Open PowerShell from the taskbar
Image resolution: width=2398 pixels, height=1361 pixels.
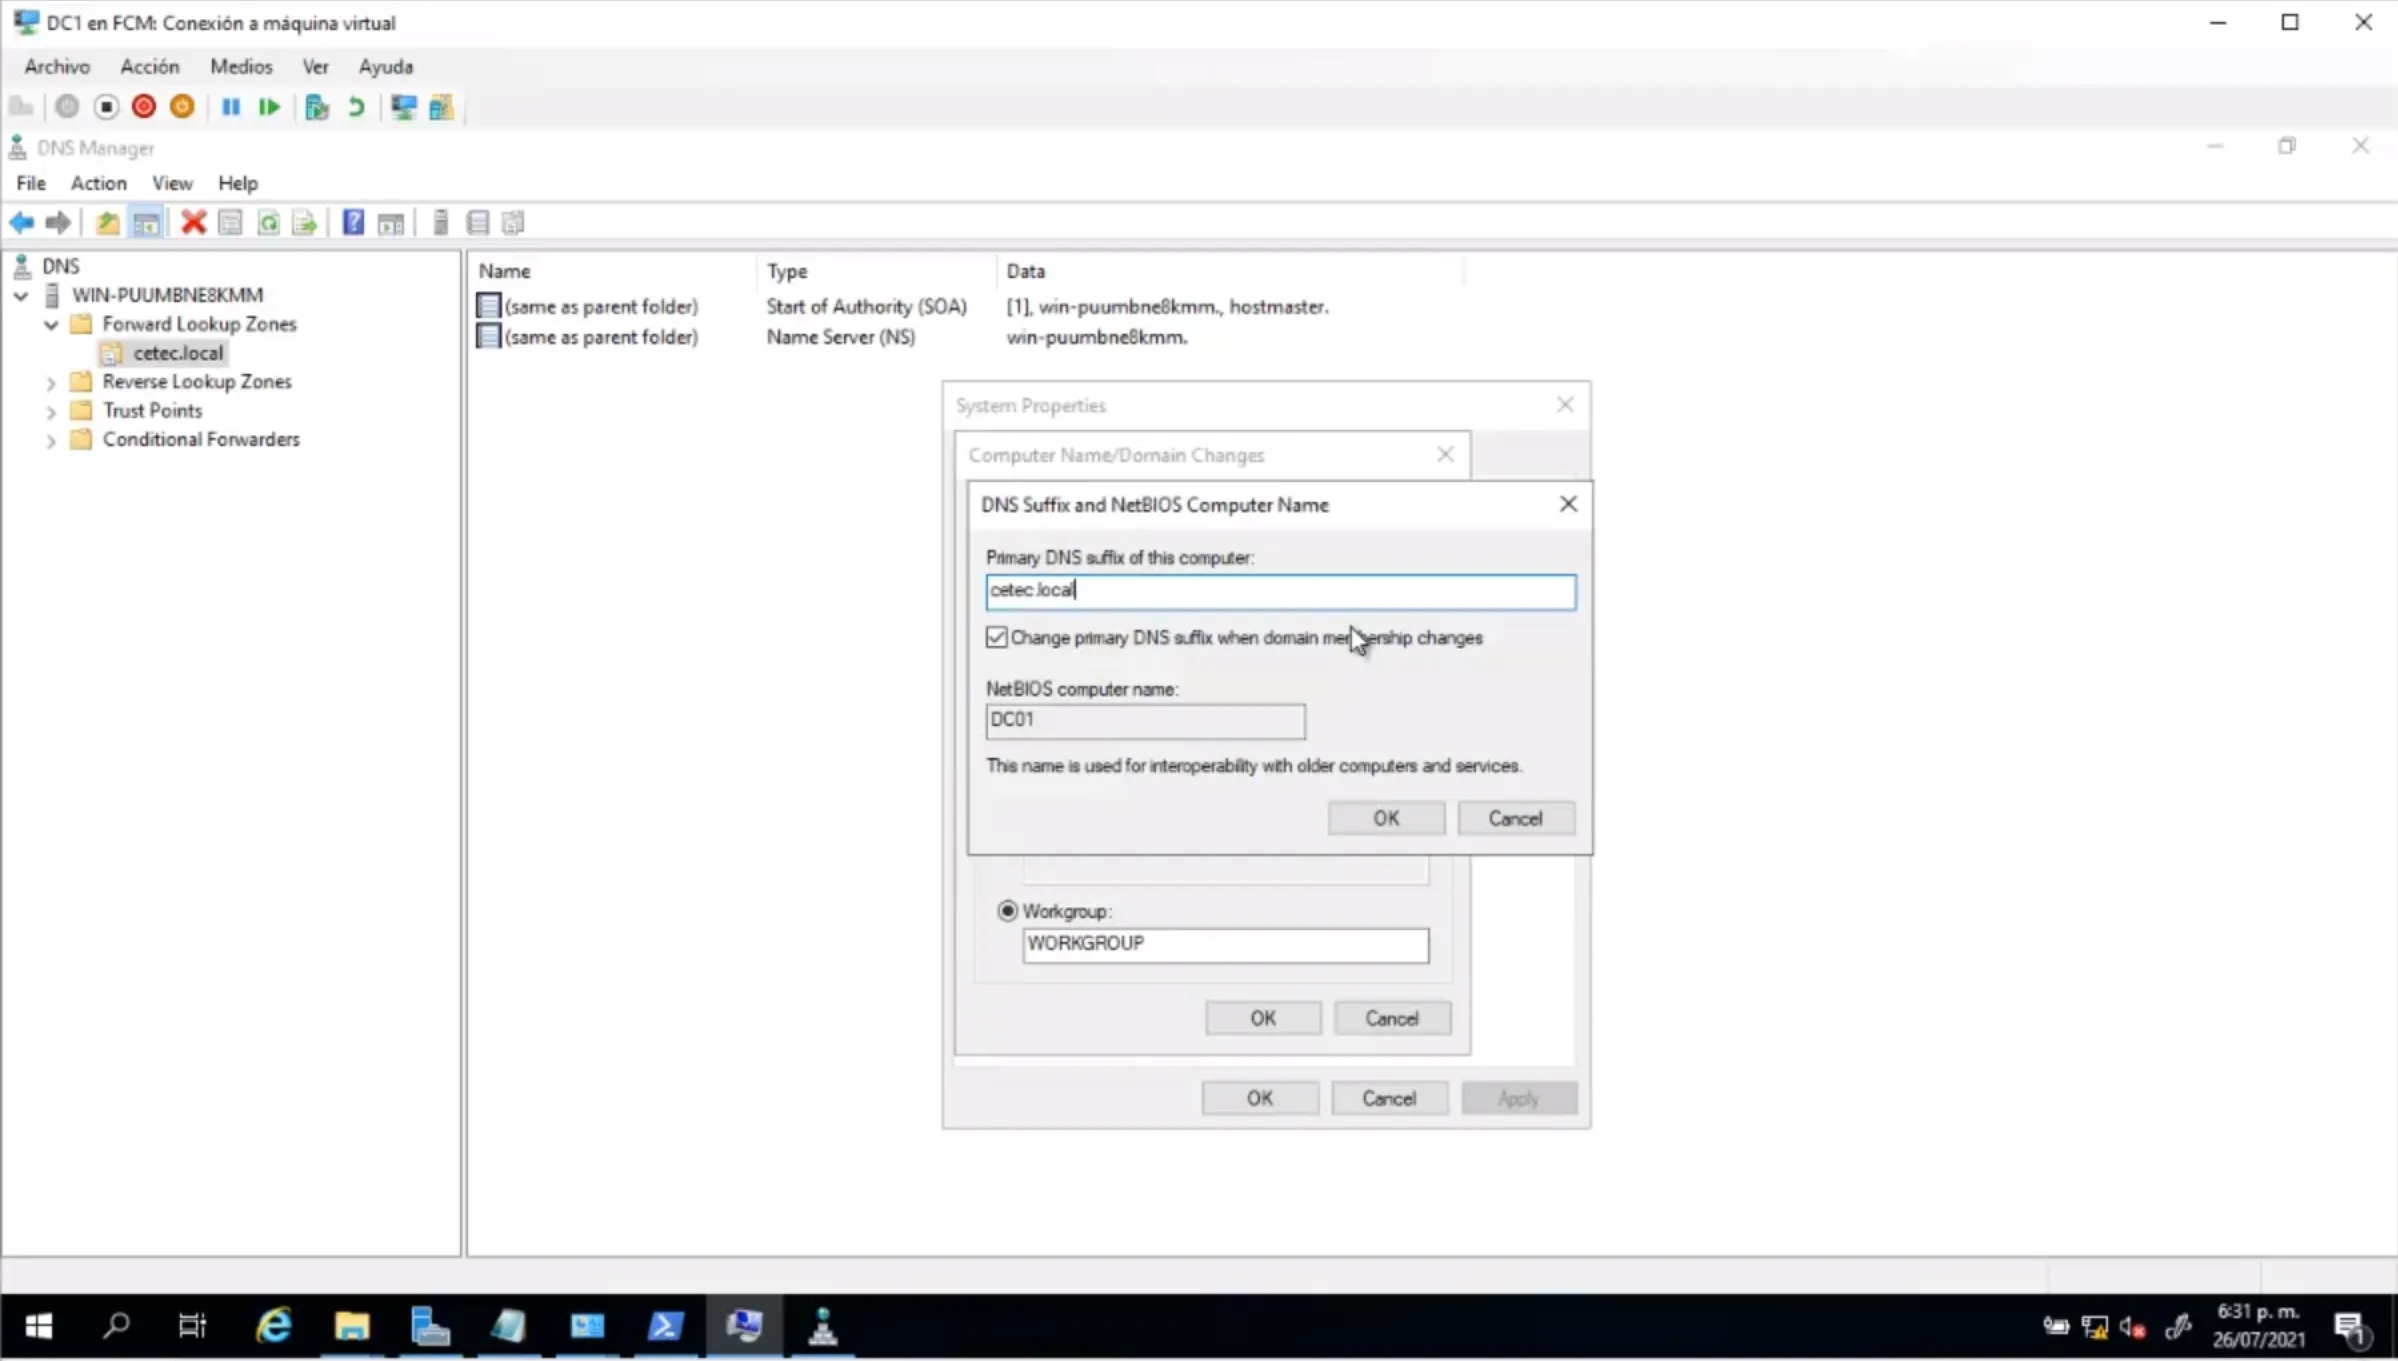[x=665, y=1327]
